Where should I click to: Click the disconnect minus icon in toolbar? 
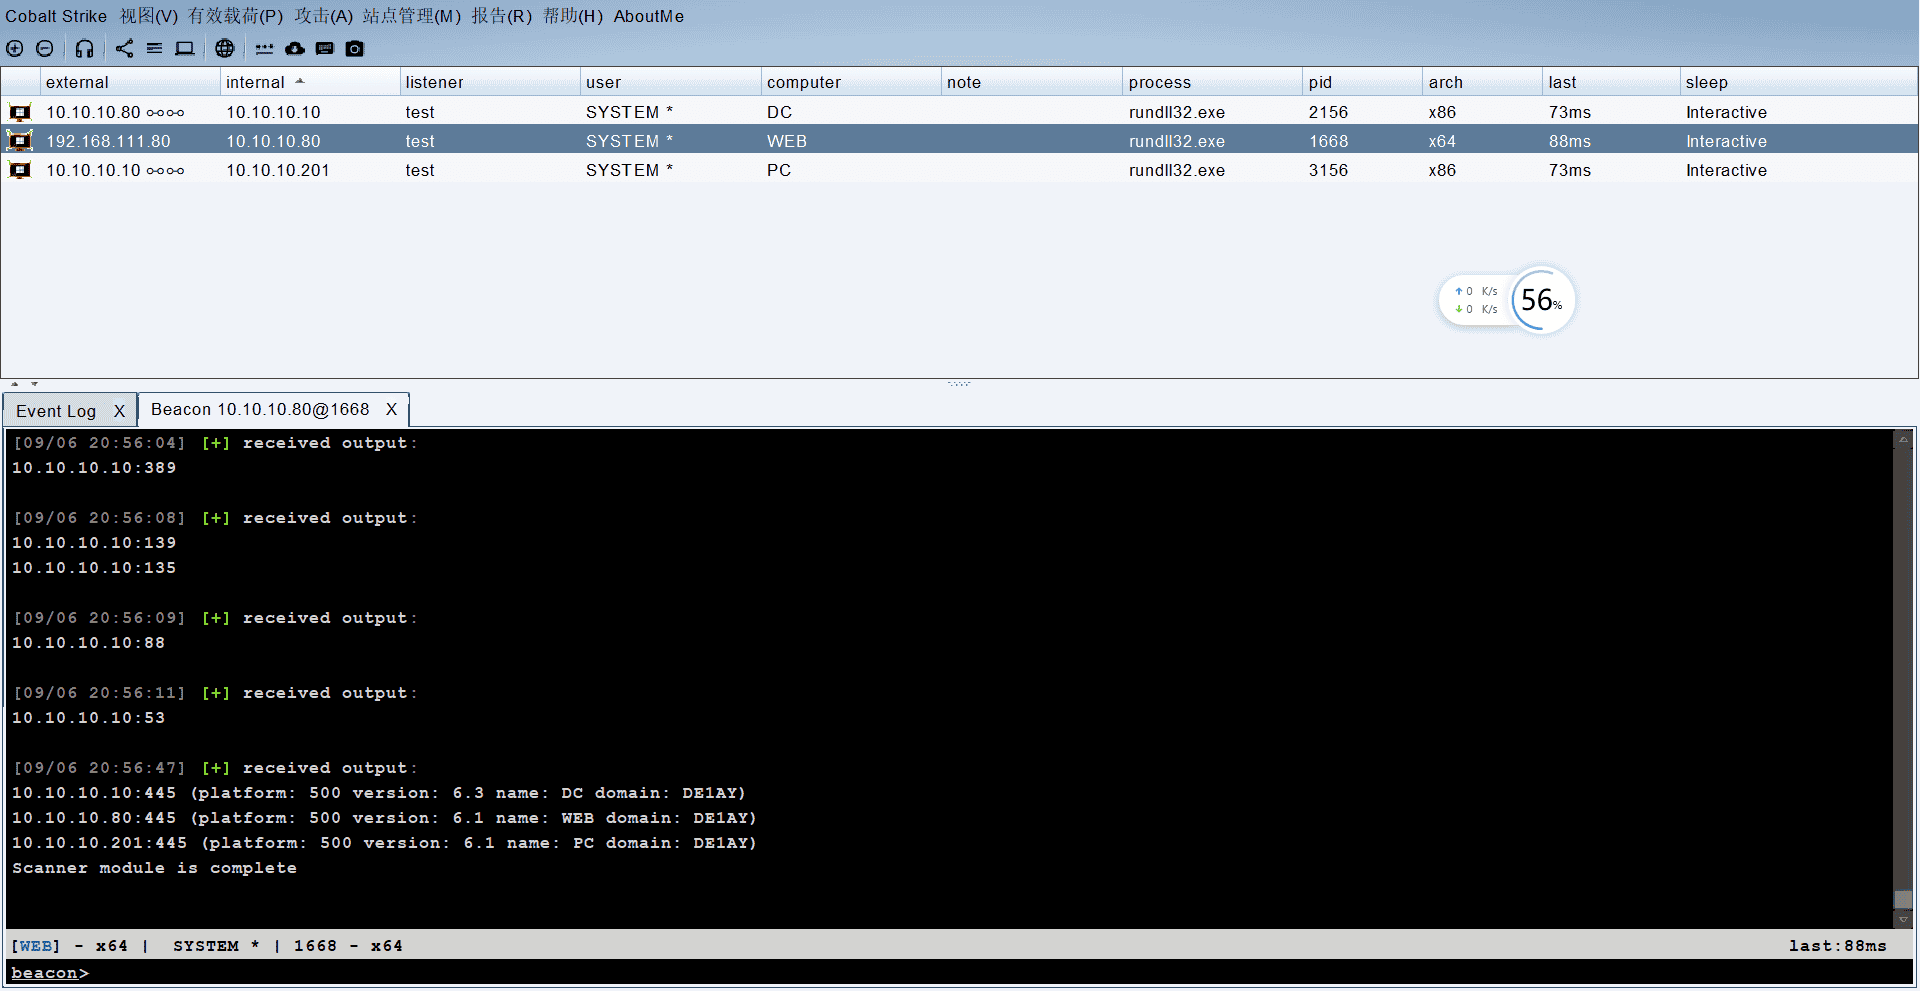tap(45, 48)
